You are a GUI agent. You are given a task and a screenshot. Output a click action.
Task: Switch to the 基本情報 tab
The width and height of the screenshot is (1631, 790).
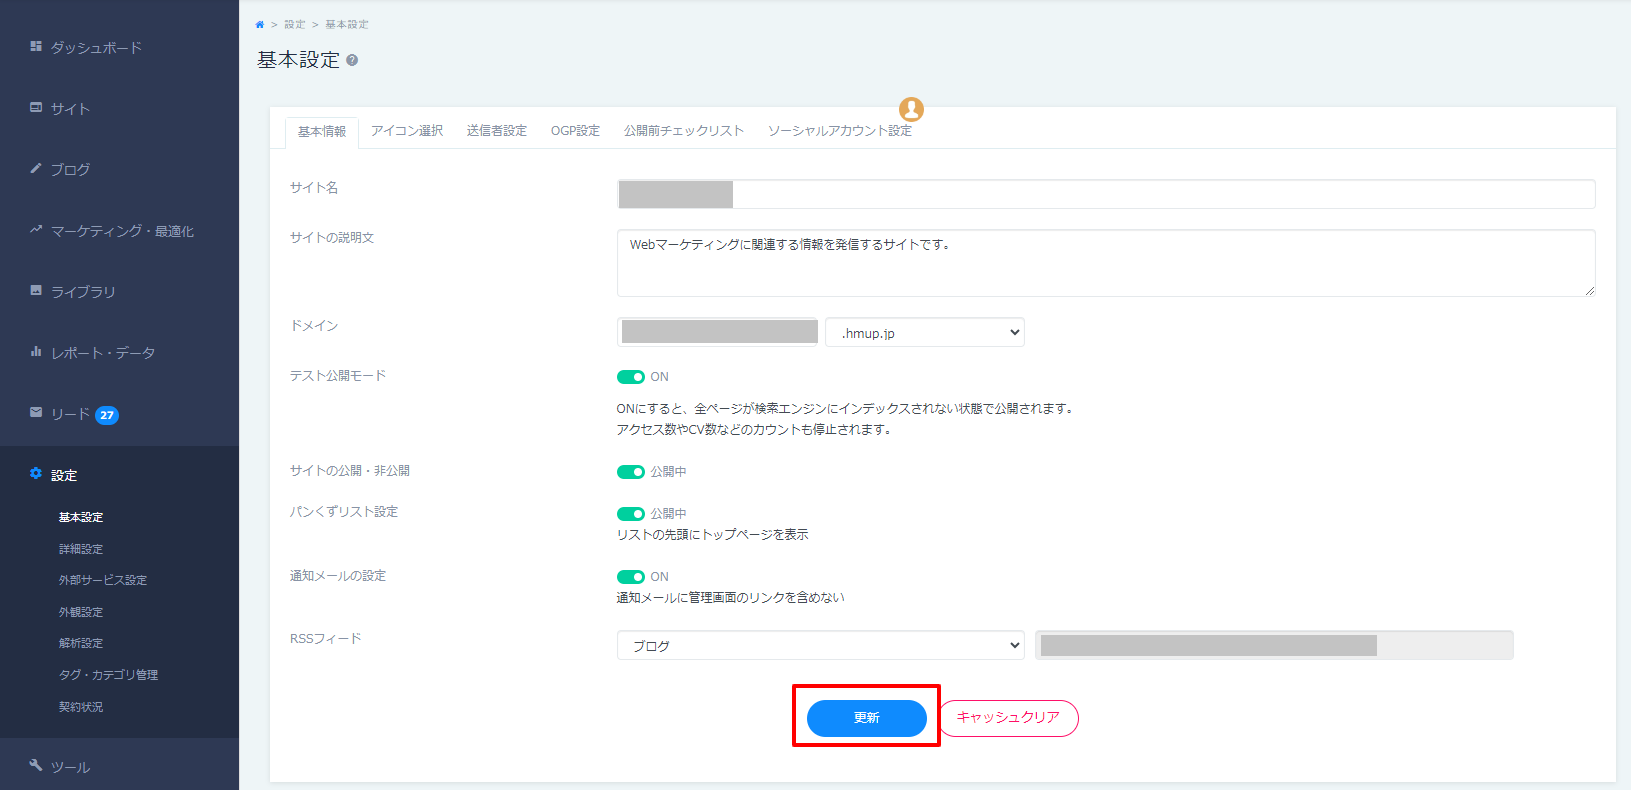point(322,132)
